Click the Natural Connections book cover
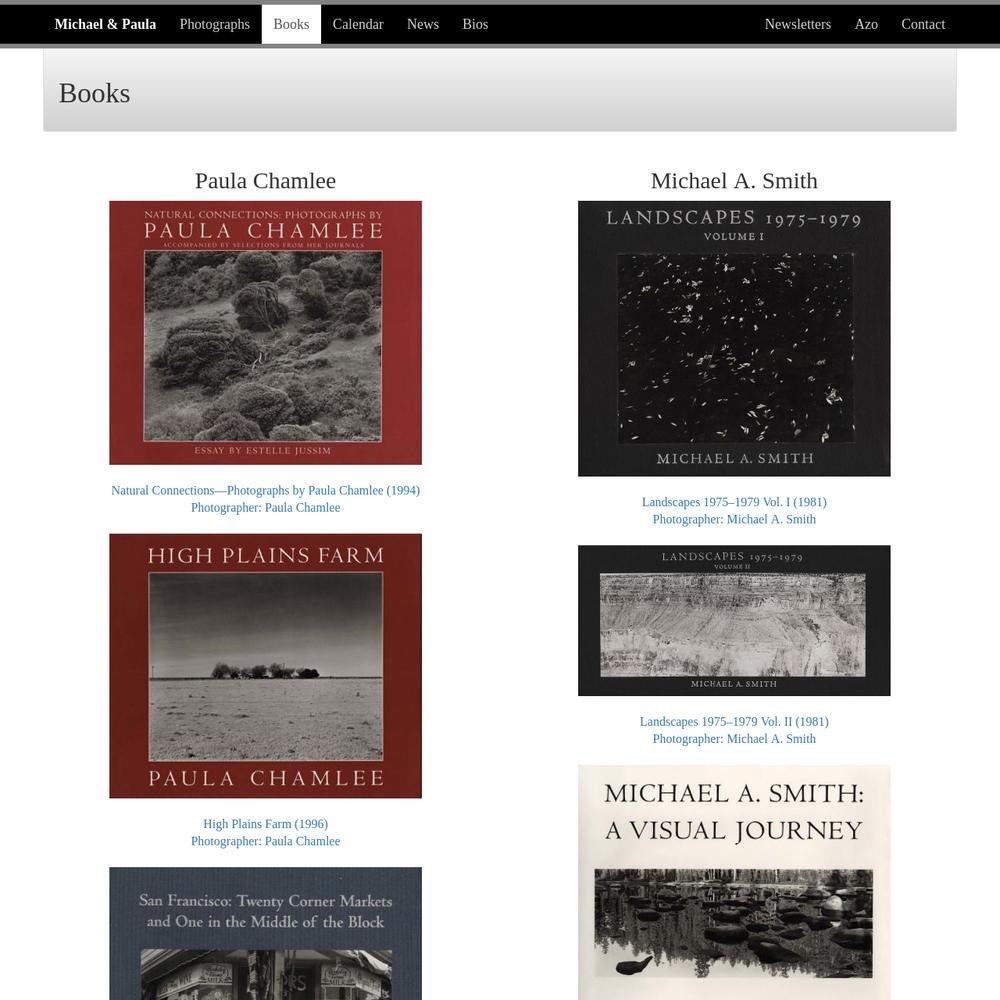The image size is (1000, 1000). click(265, 333)
